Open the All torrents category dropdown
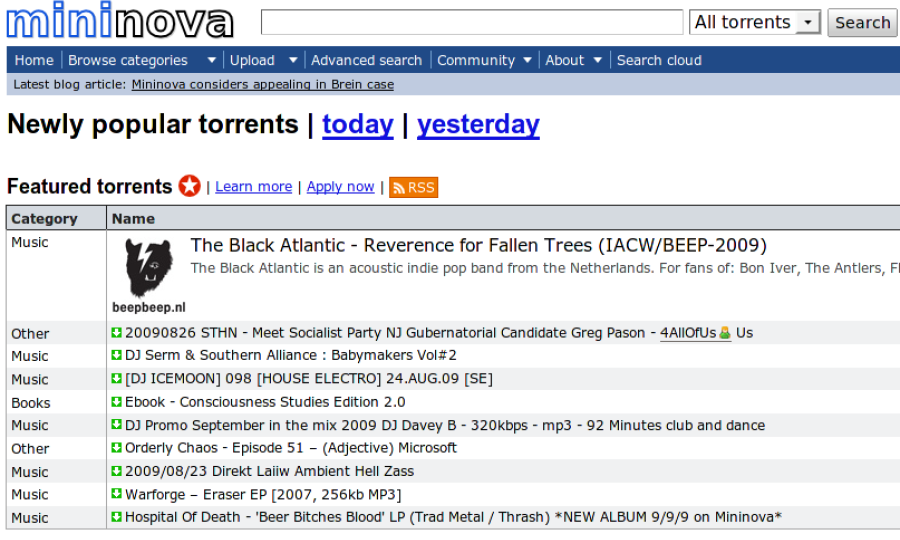900x540 pixels. [755, 22]
